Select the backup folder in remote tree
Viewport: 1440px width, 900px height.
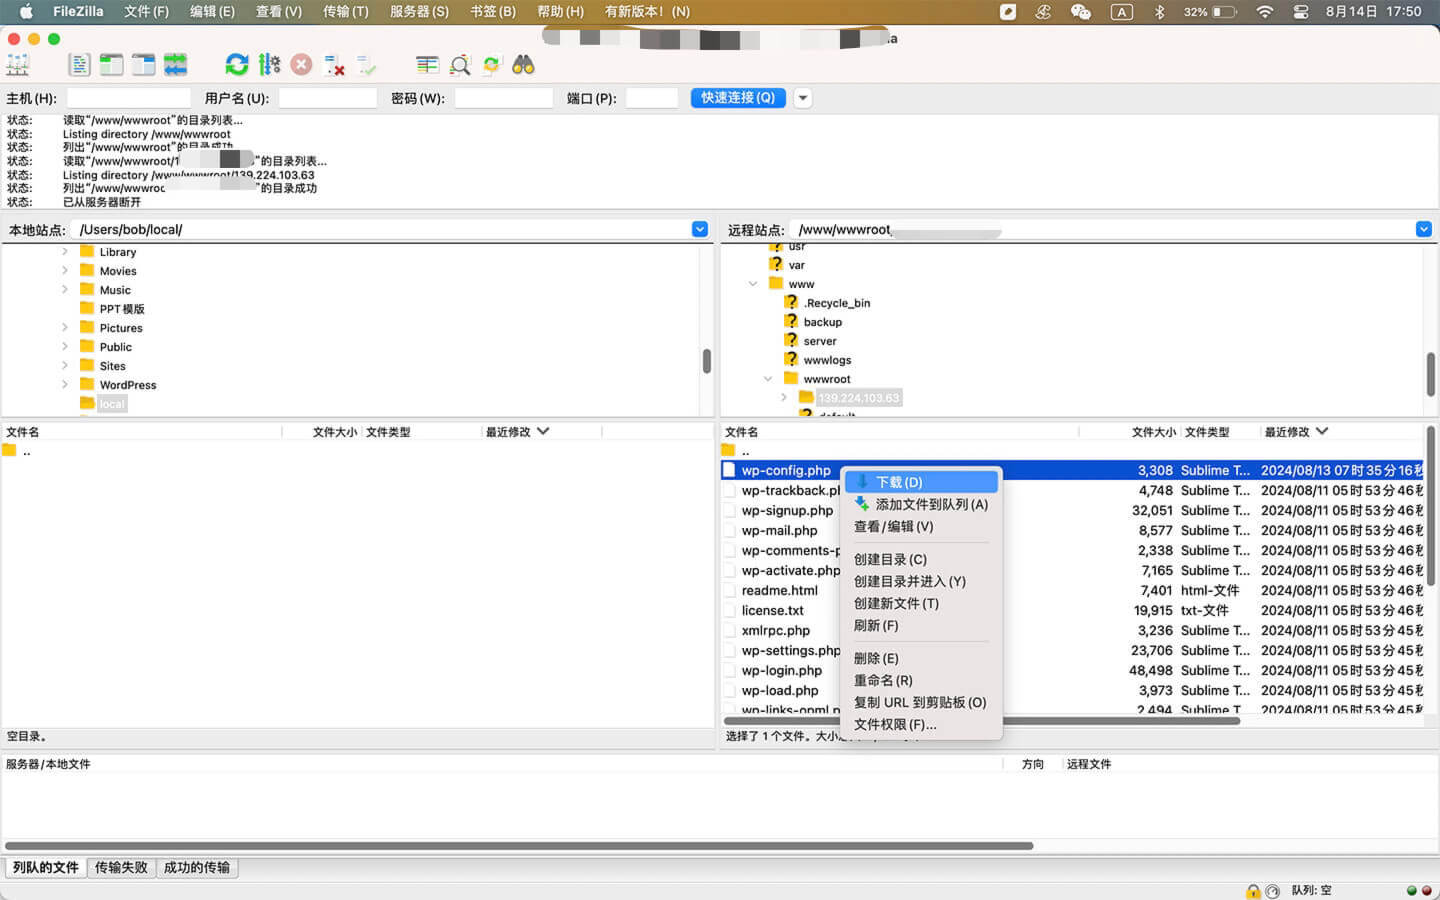click(x=823, y=322)
